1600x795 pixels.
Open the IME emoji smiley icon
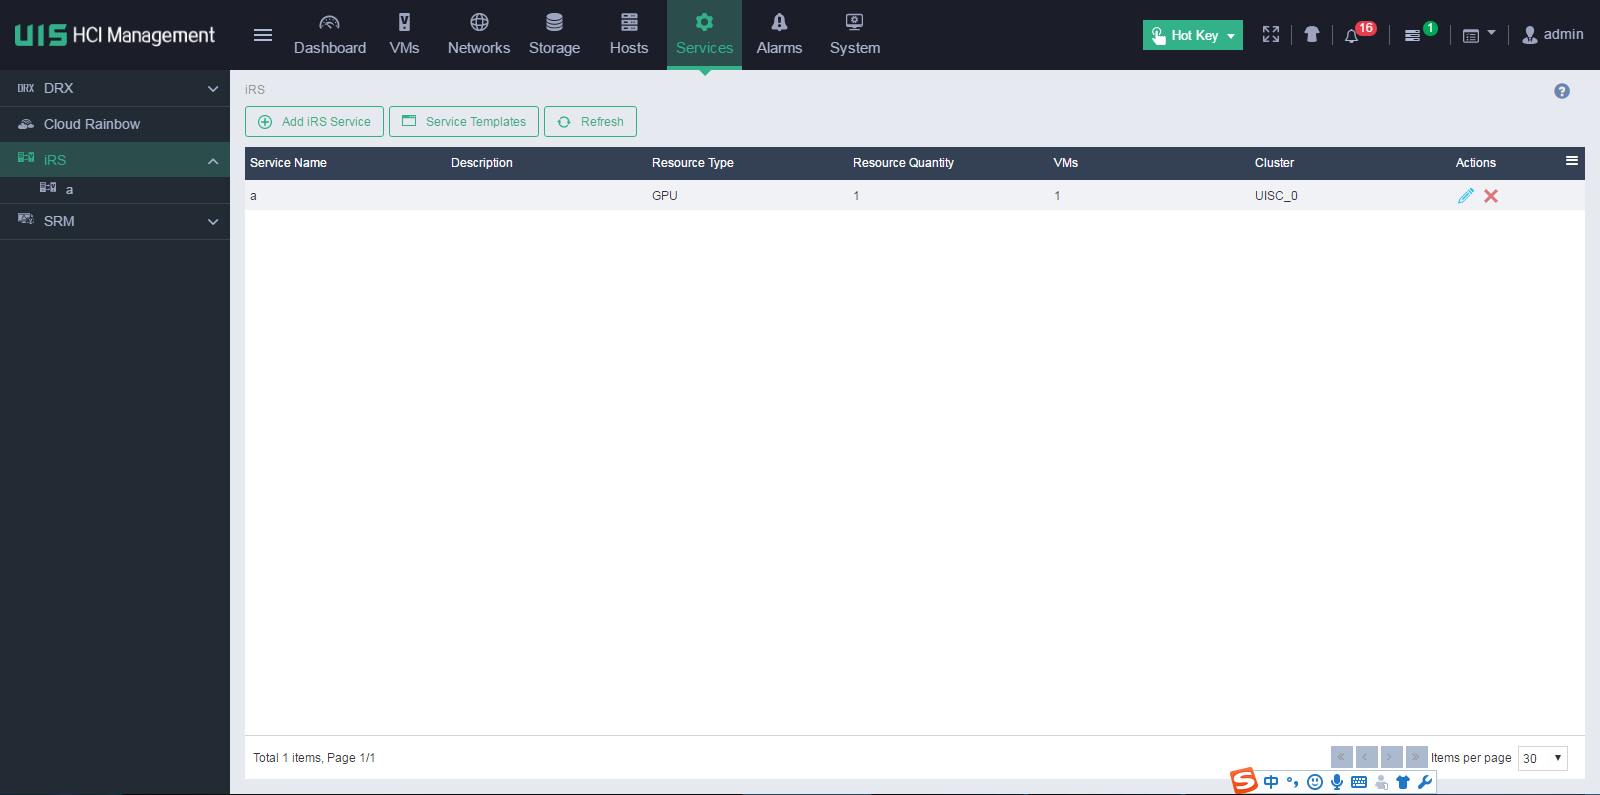[x=1315, y=782]
